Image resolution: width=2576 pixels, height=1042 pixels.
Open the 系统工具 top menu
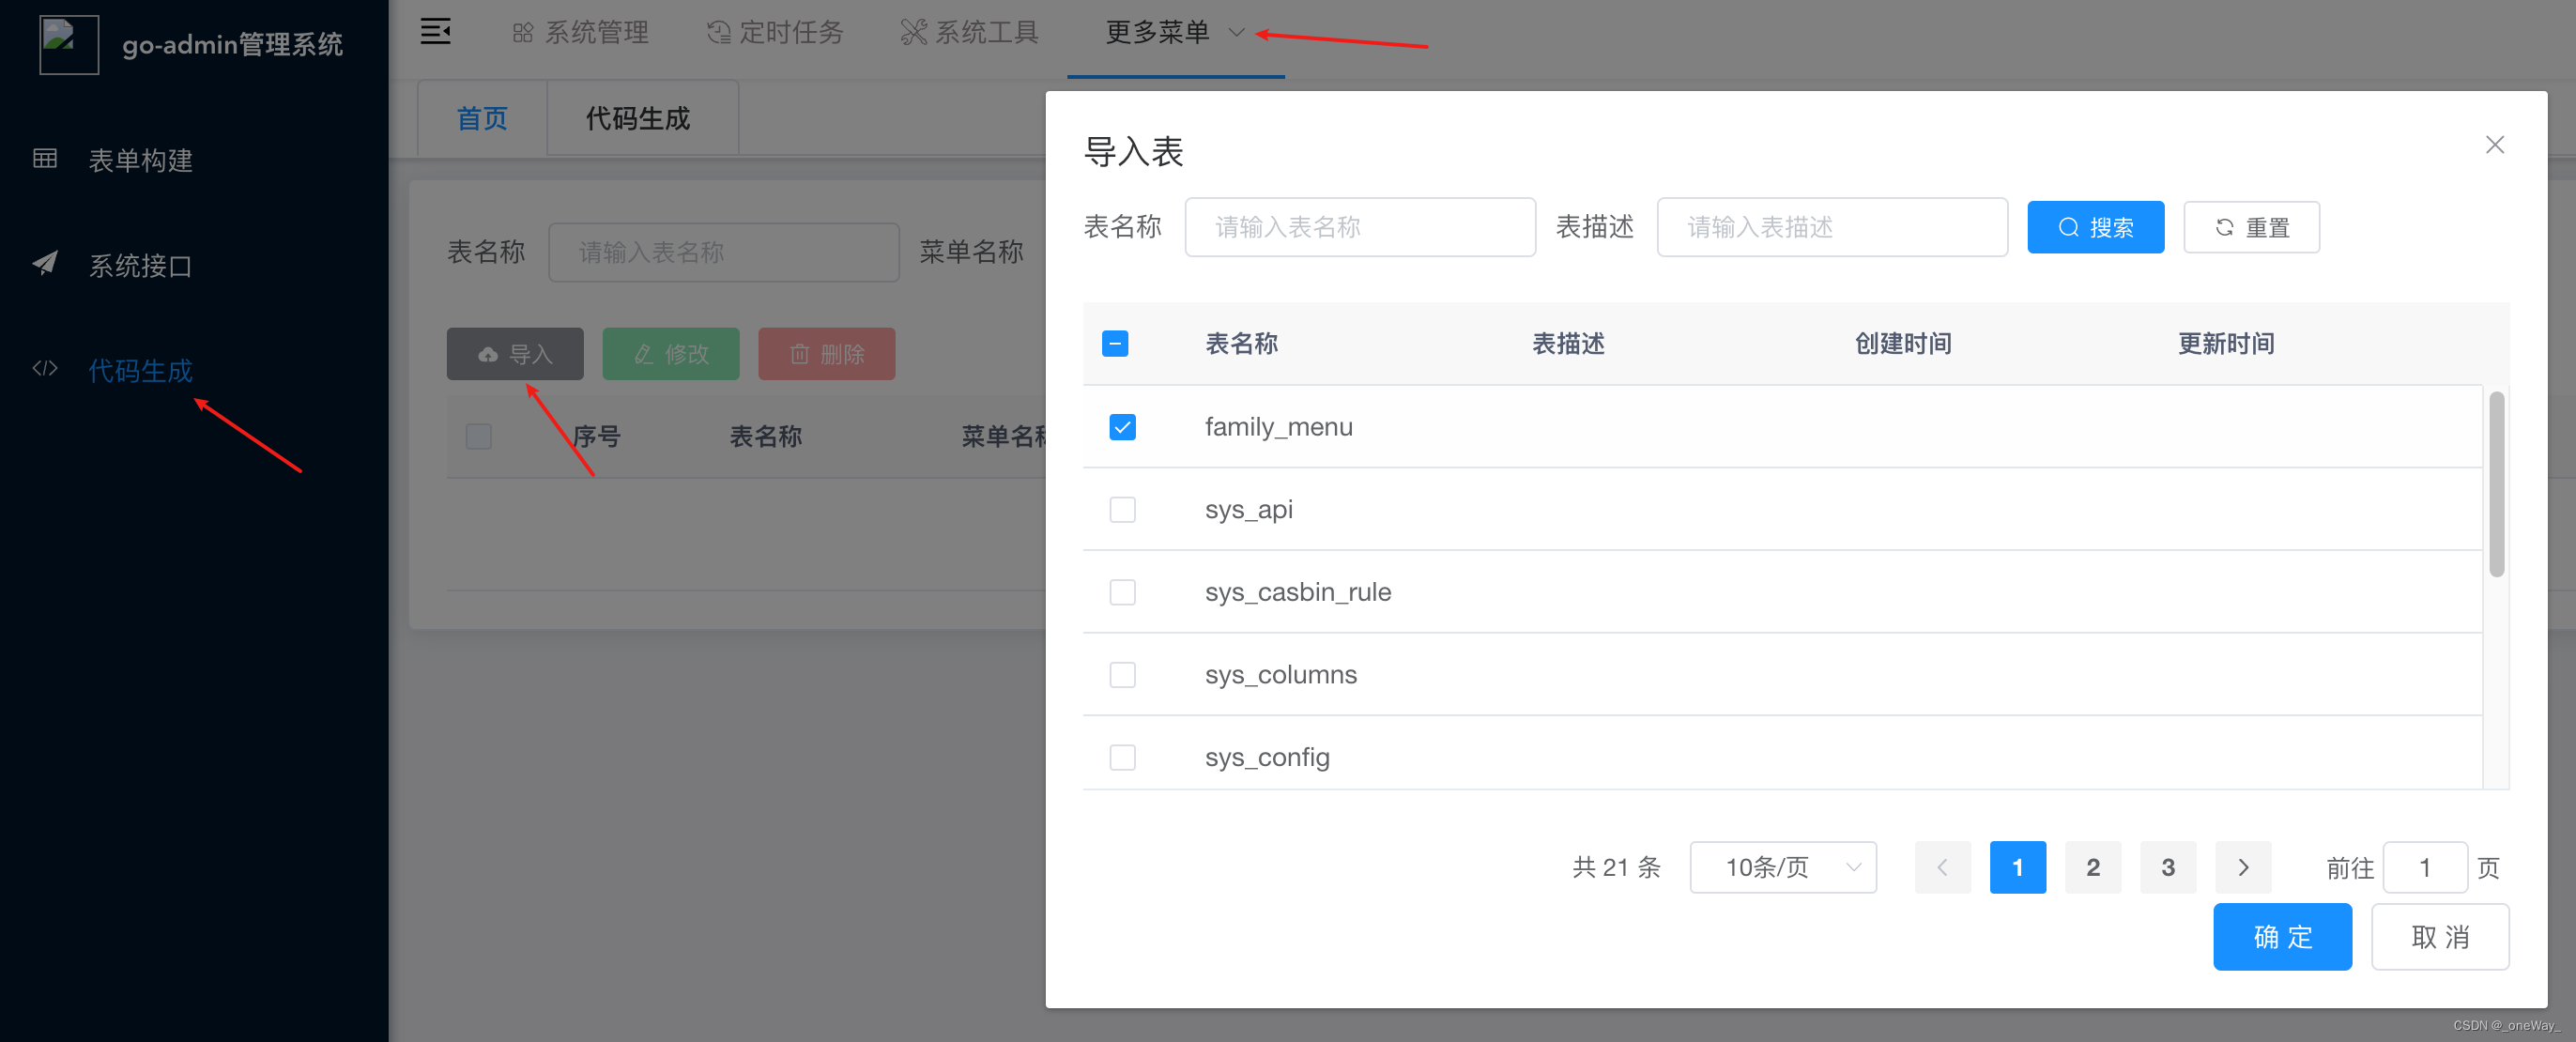click(970, 33)
